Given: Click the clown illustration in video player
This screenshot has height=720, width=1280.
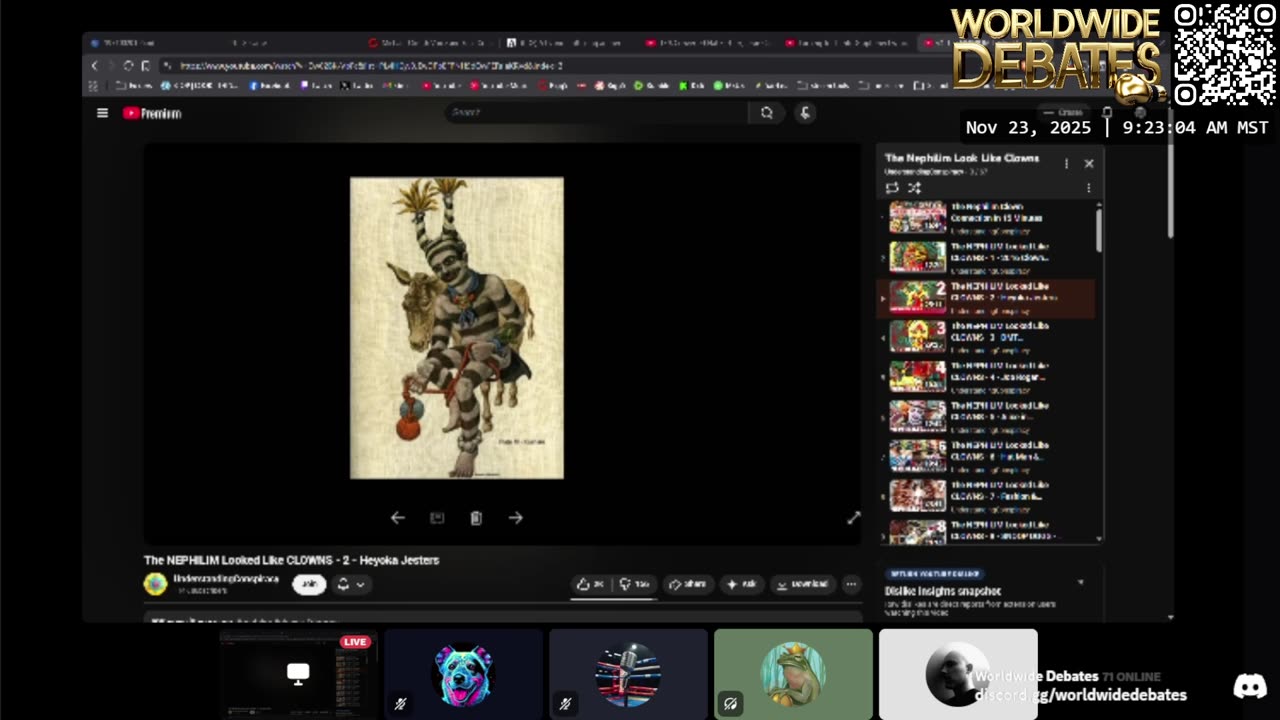Looking at the screenshot, I should (x=457, y=328).
